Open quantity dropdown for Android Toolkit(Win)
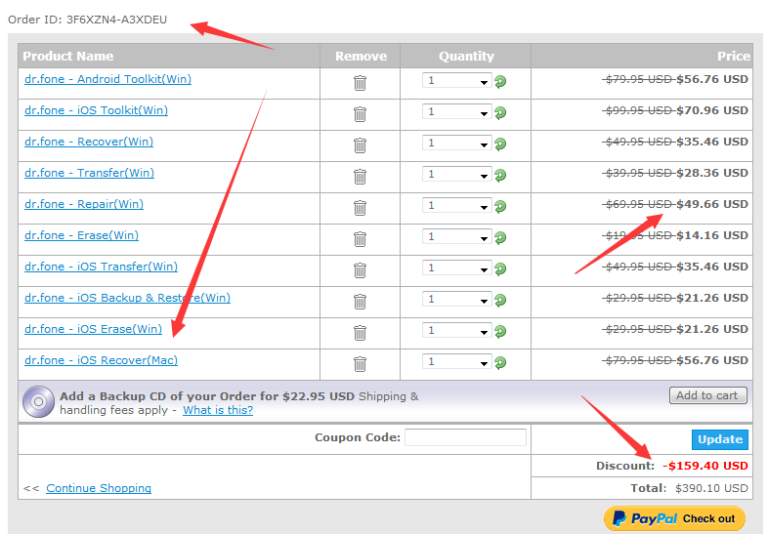The image size is (768, 534). (457, 81)
